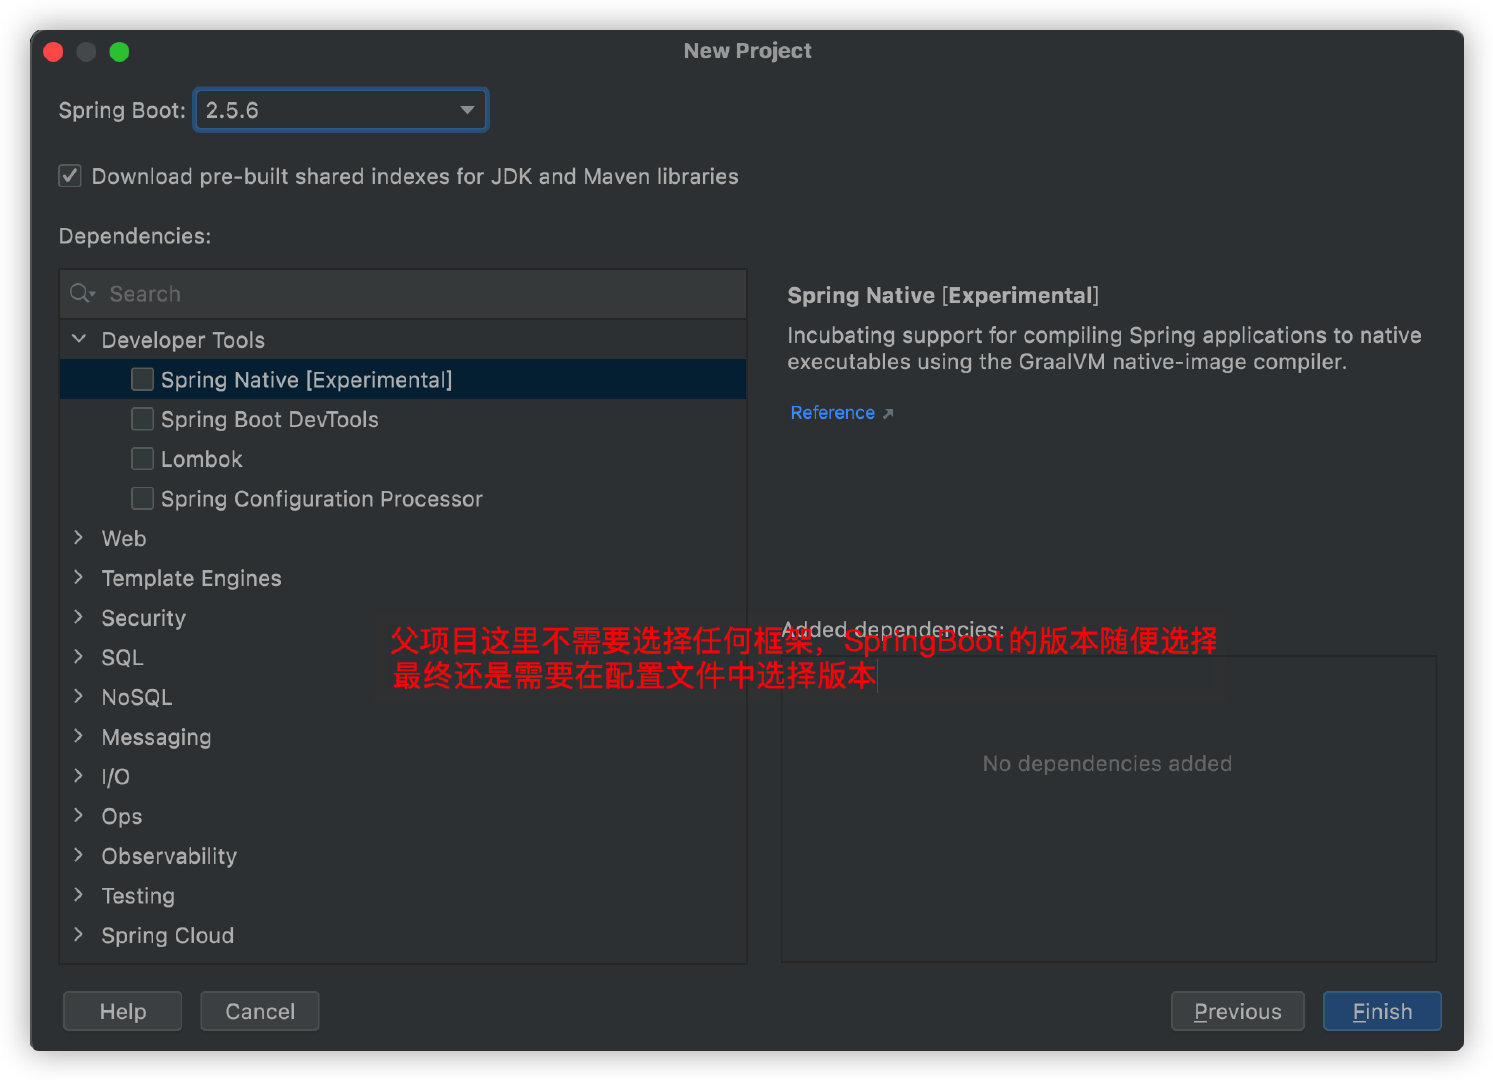This screenshot has height=1080, width=1493.
Task: Enable the Lombok dependency checkbox
Action: click(x=143, y=459)
